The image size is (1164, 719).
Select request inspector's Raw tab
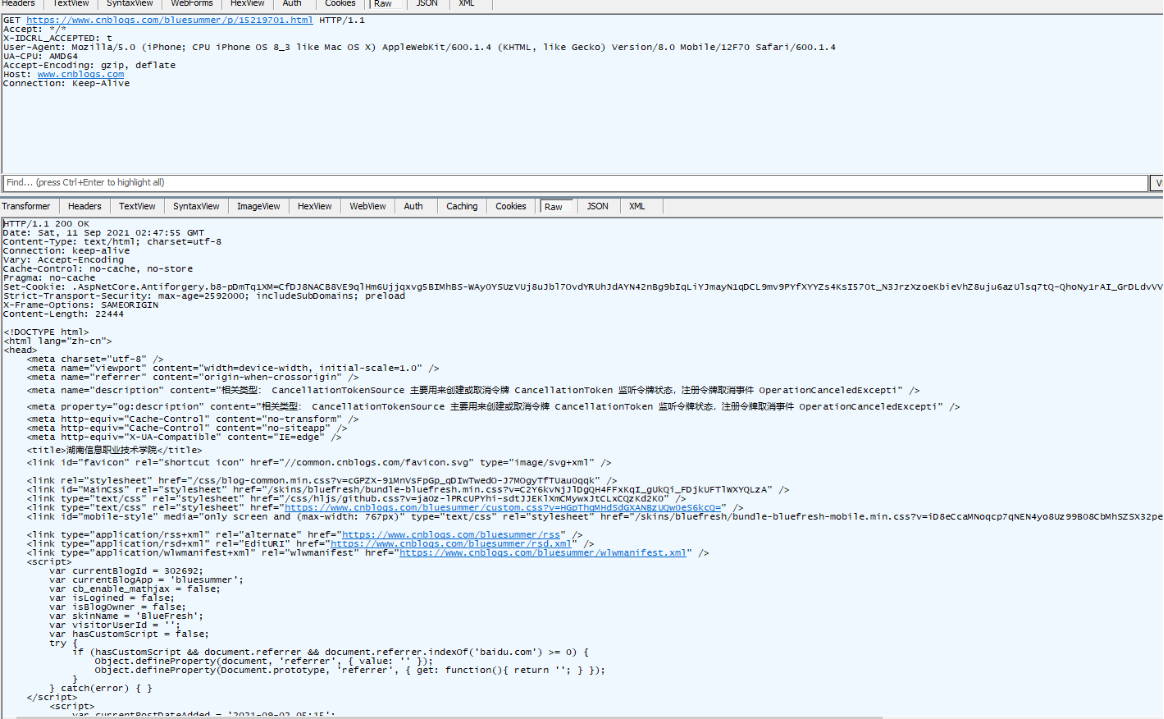383,4
